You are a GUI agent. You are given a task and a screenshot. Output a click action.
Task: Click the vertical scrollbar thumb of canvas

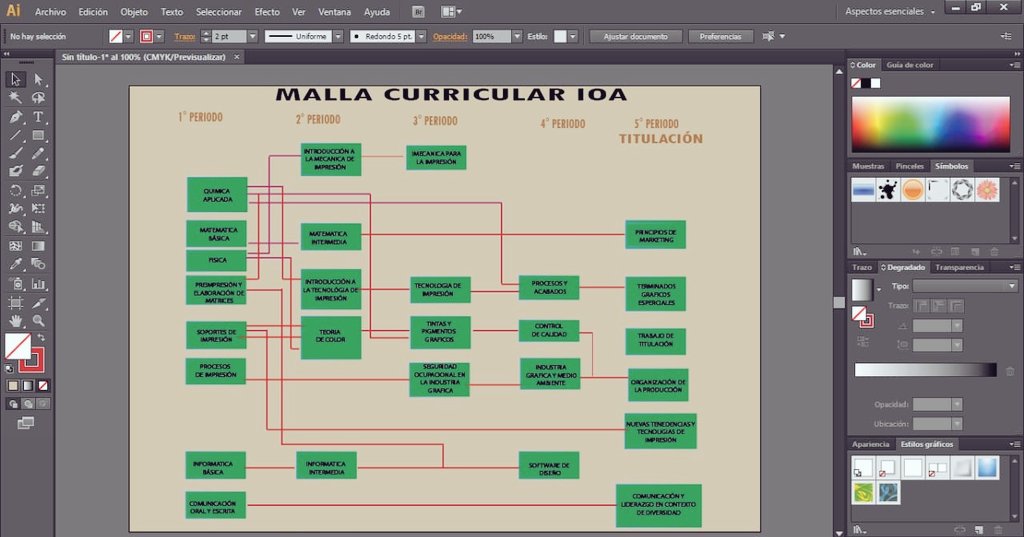(x=839, y=302)
